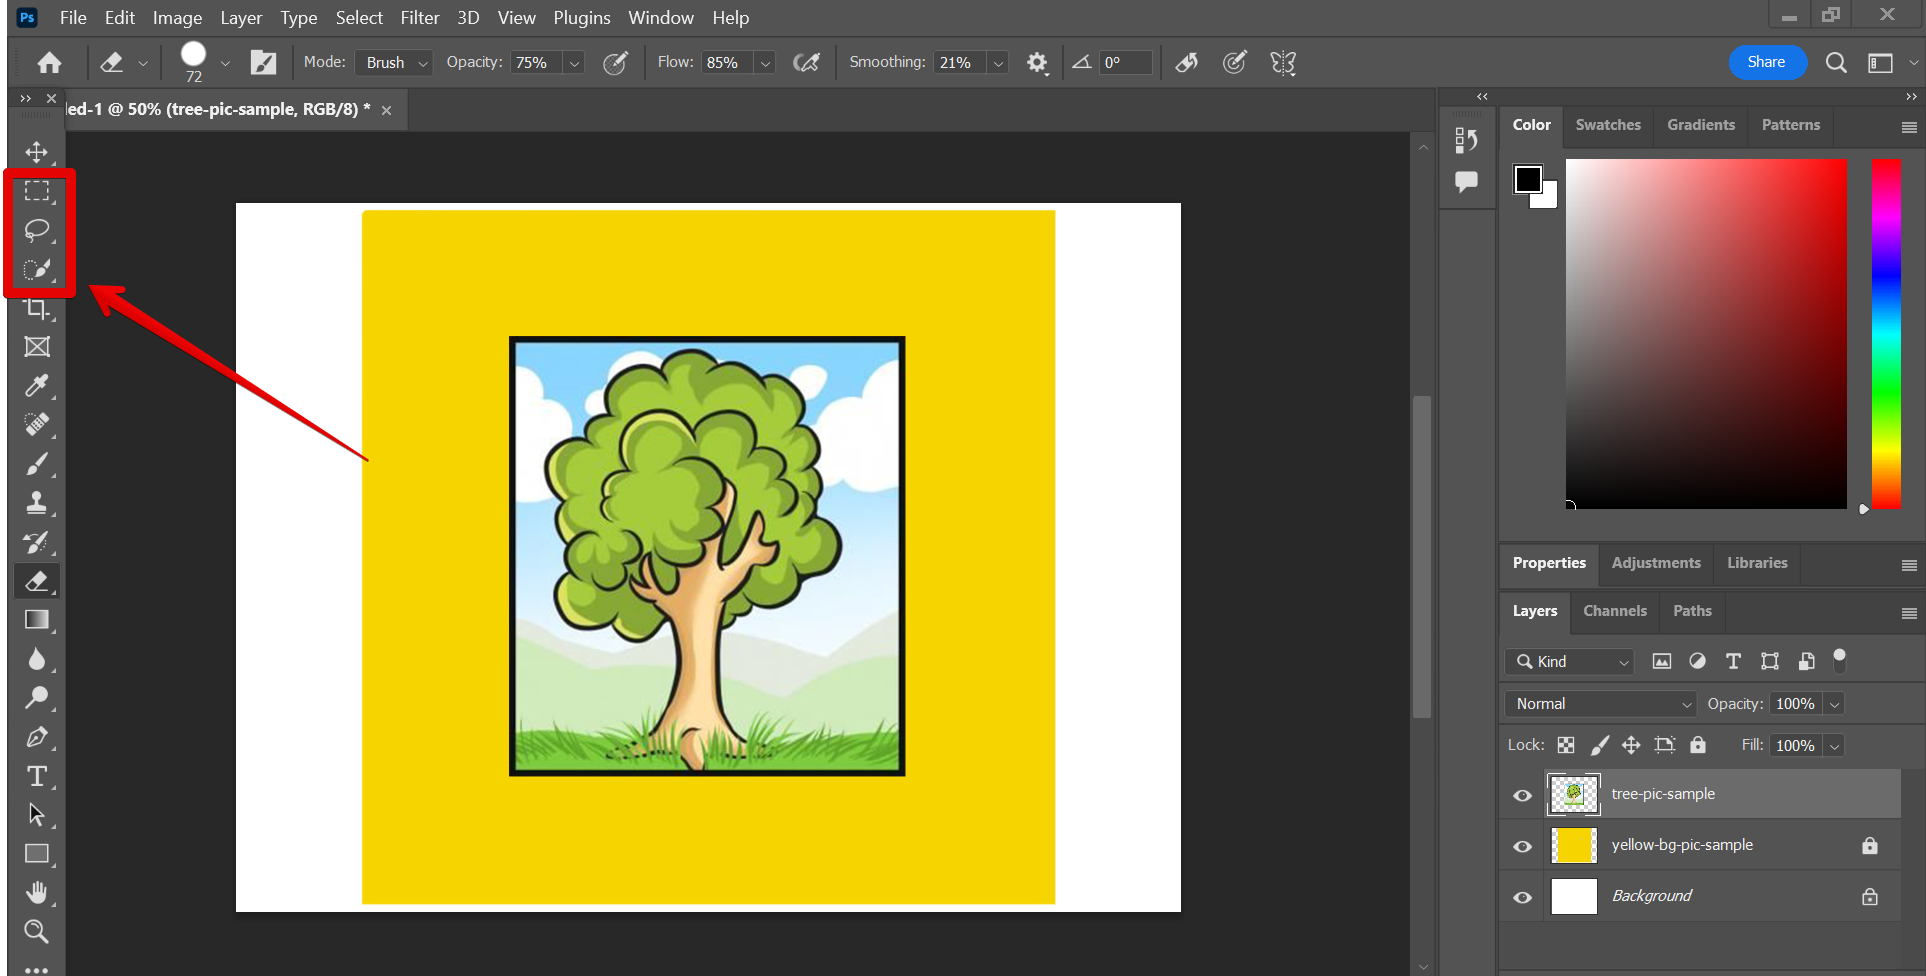Click the foreground color swatch
Viewport: 1926px width, 976px height.
click(1527, 180)
